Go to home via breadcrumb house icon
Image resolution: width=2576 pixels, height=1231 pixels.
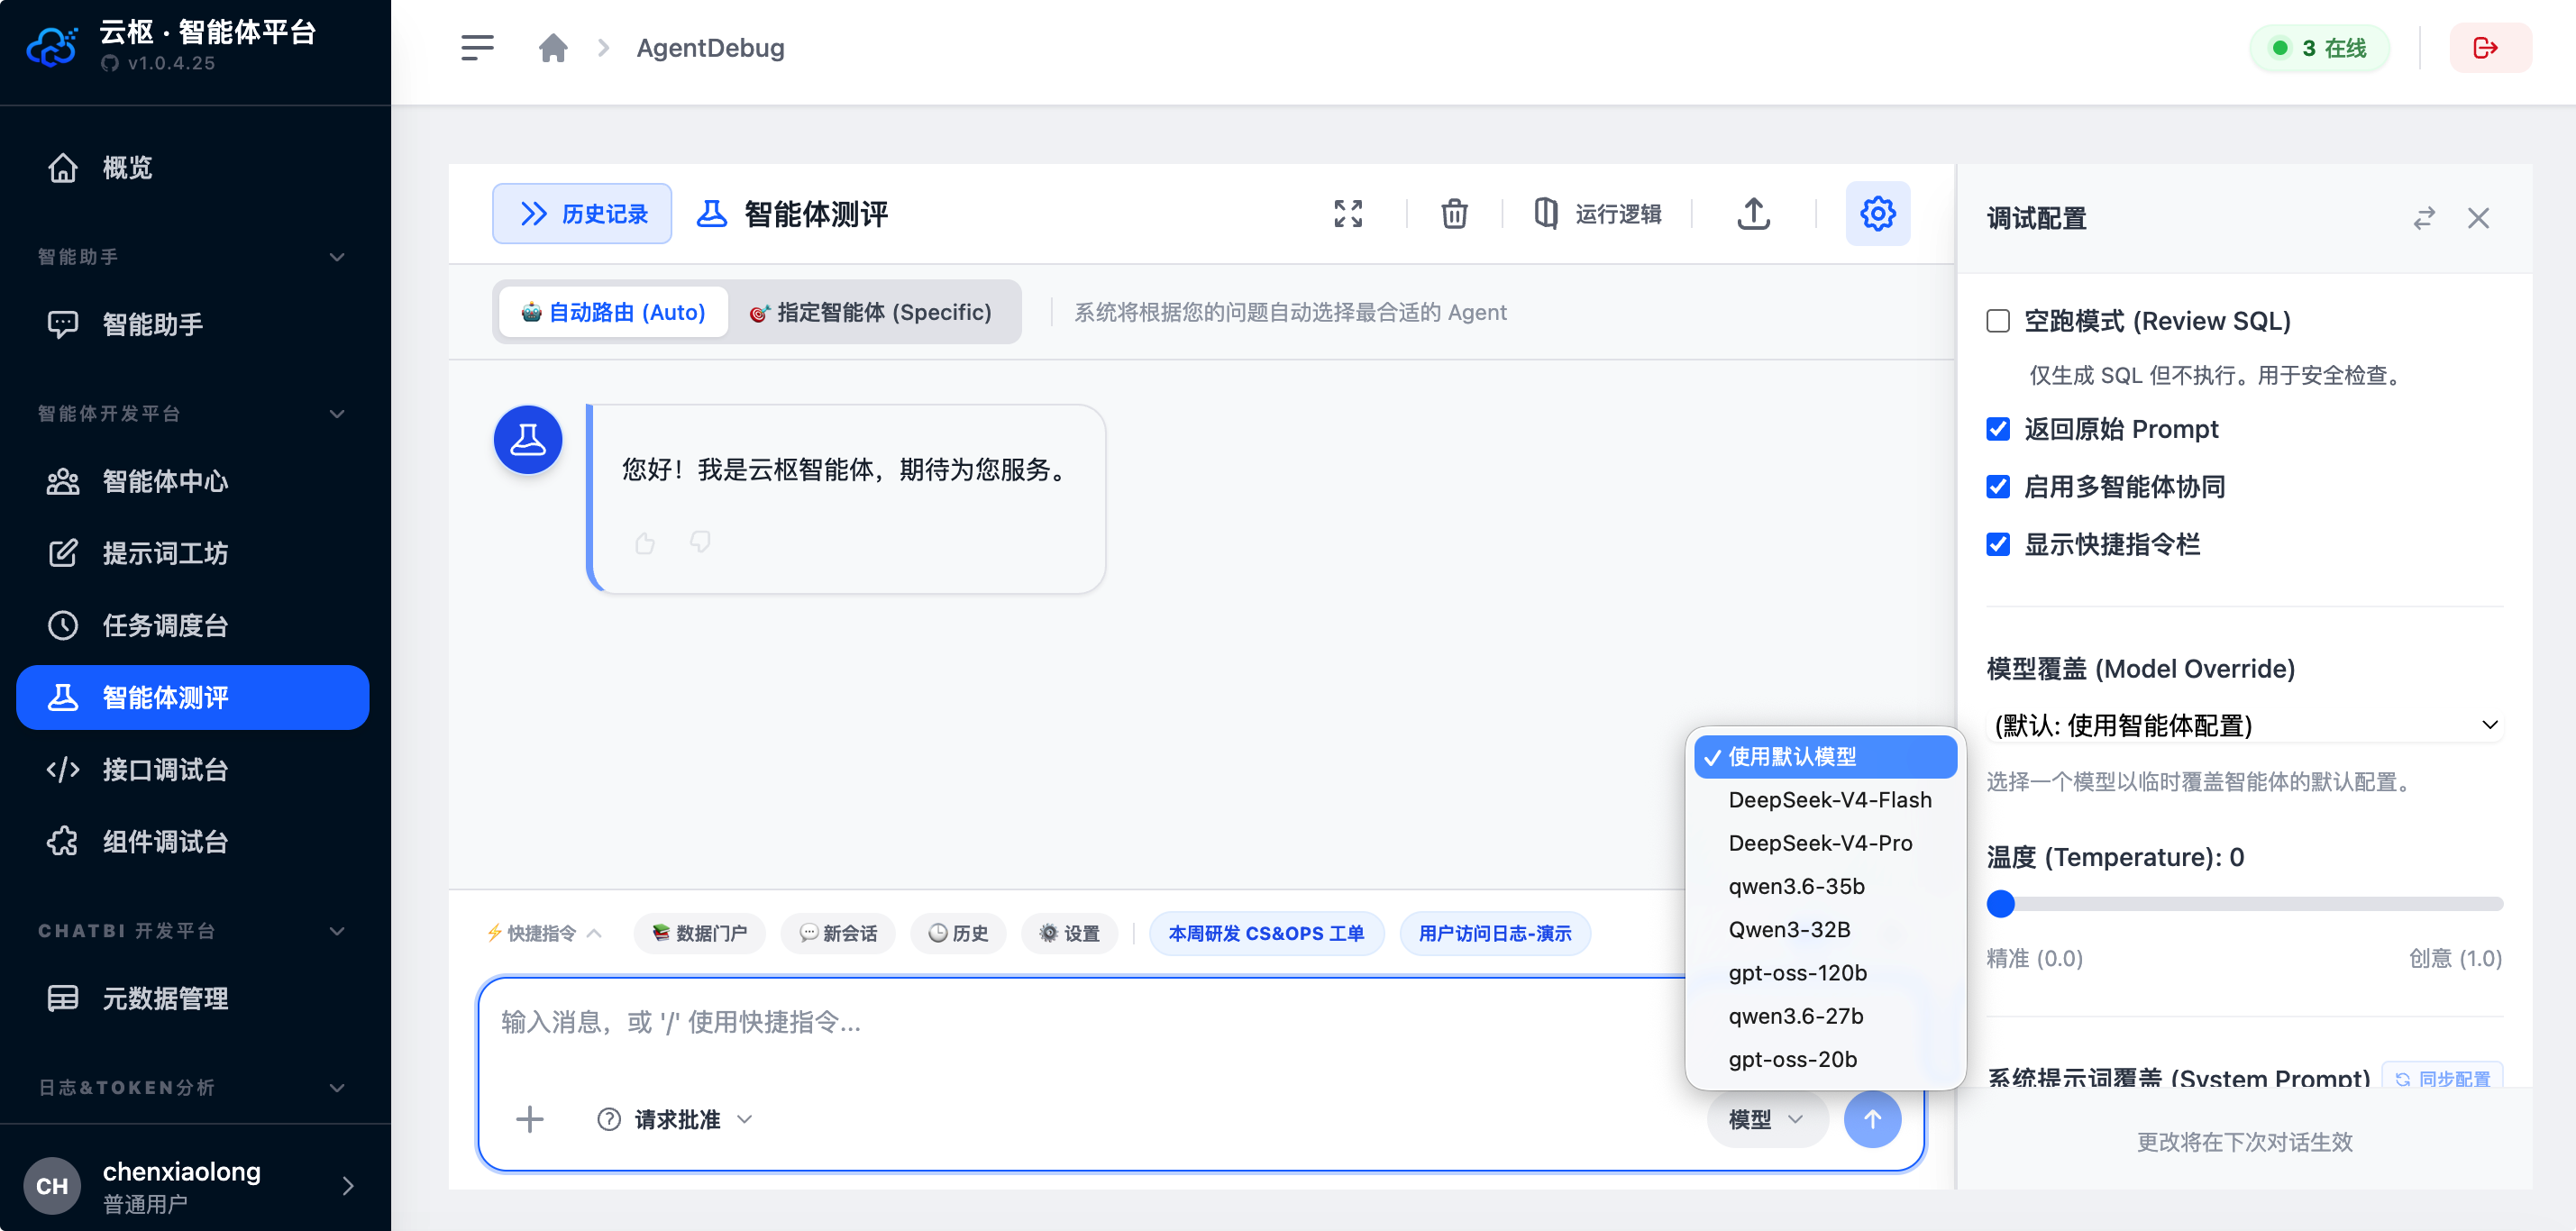click(553, 48)
